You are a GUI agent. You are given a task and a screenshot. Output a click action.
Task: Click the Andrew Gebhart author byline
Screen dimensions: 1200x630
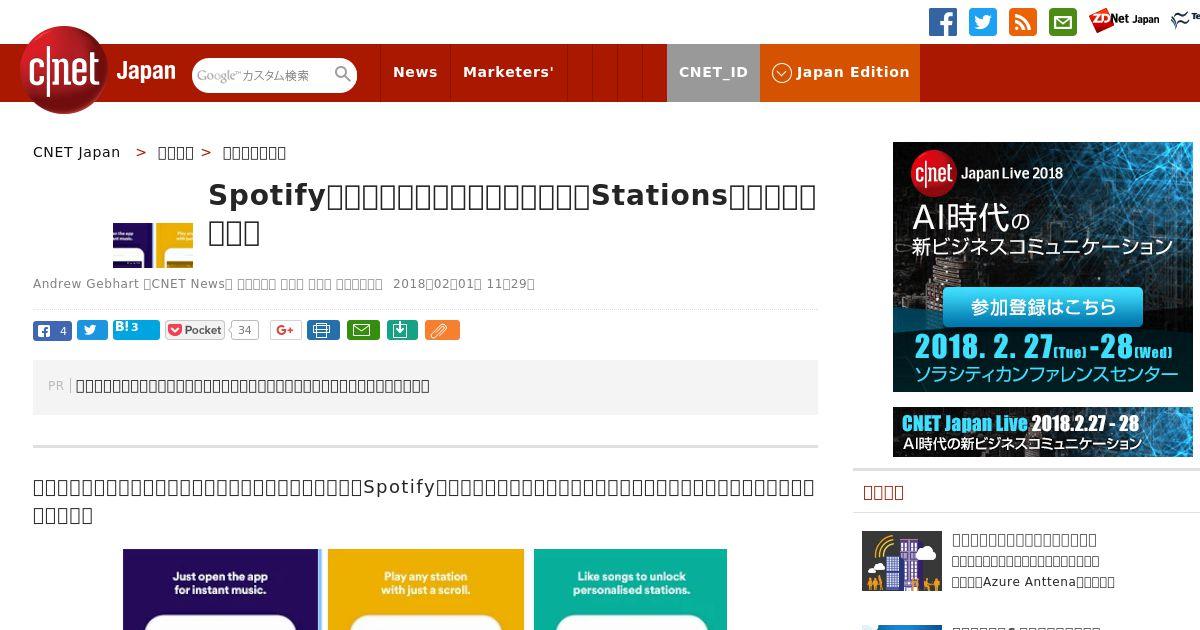tap(86, 284)
